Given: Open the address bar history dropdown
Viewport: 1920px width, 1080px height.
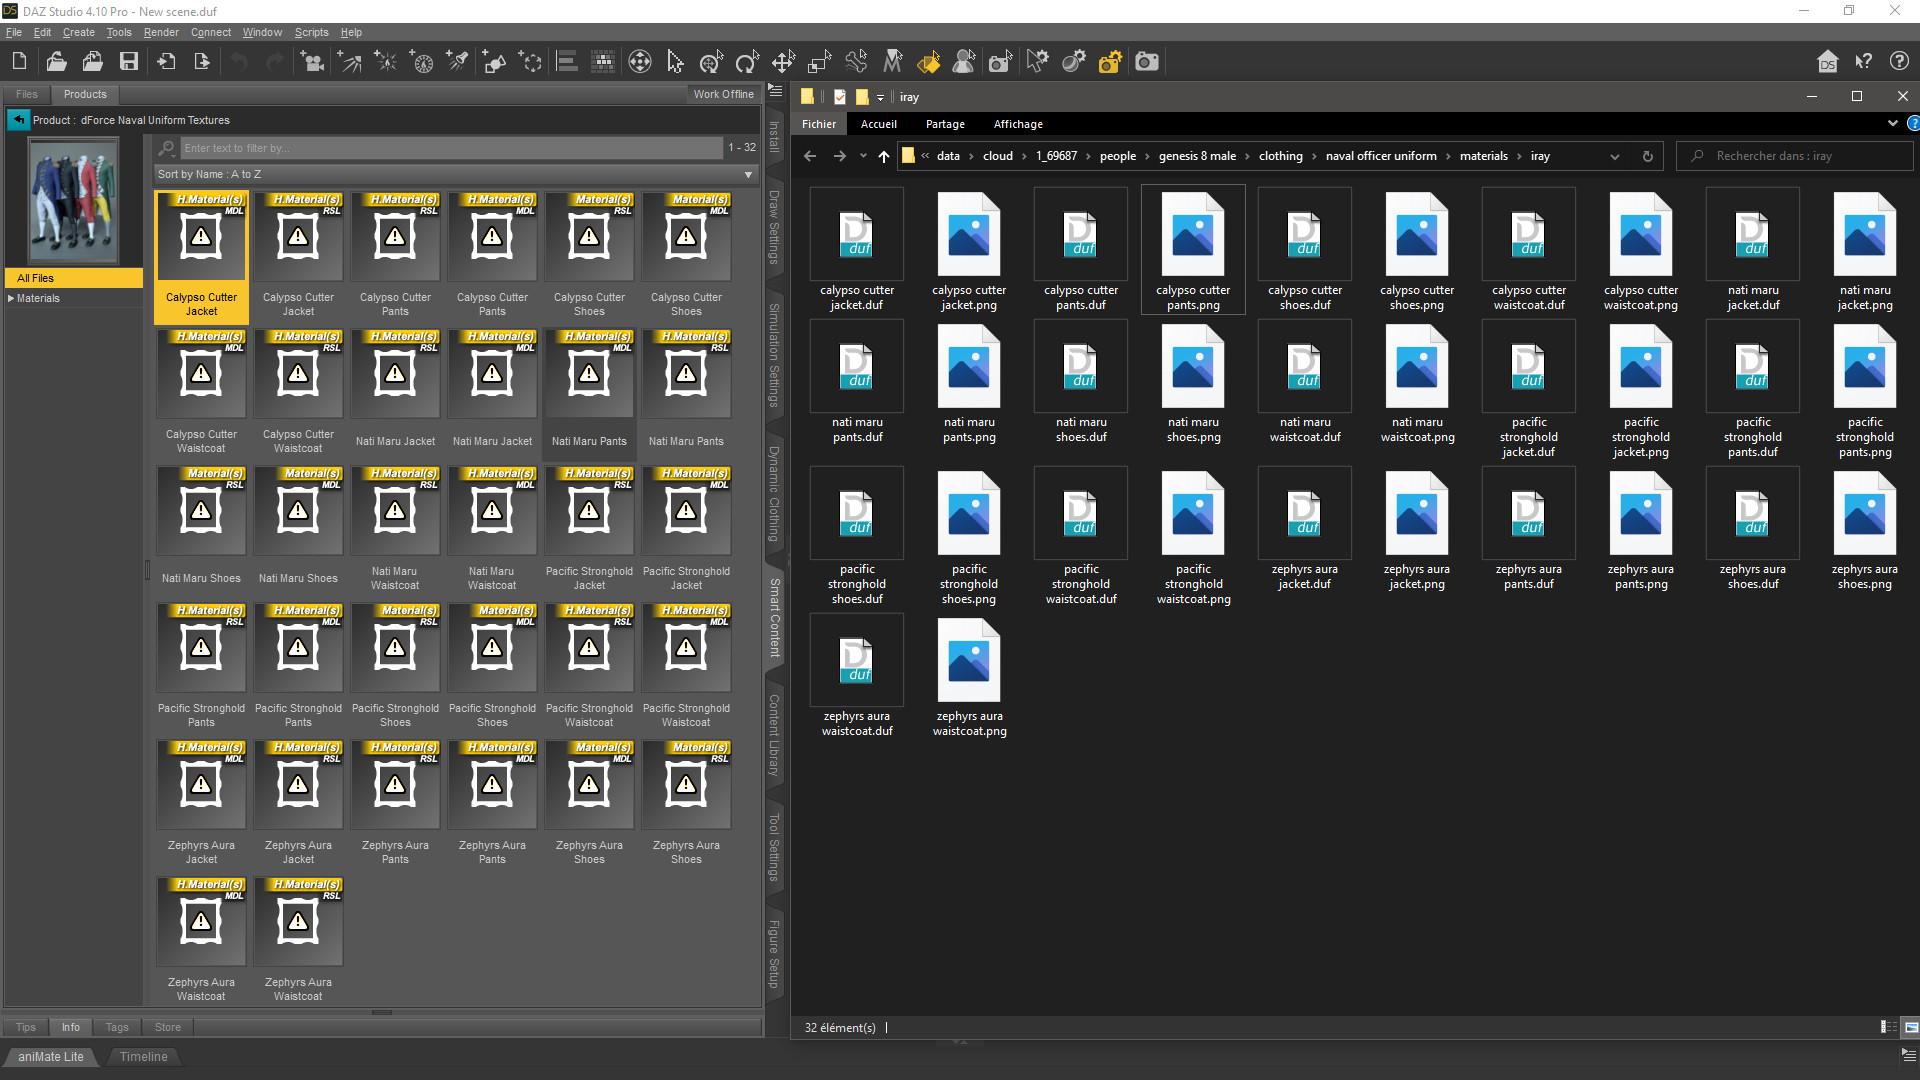Looking at the screenshot, I should click(x=1614, y=156).
